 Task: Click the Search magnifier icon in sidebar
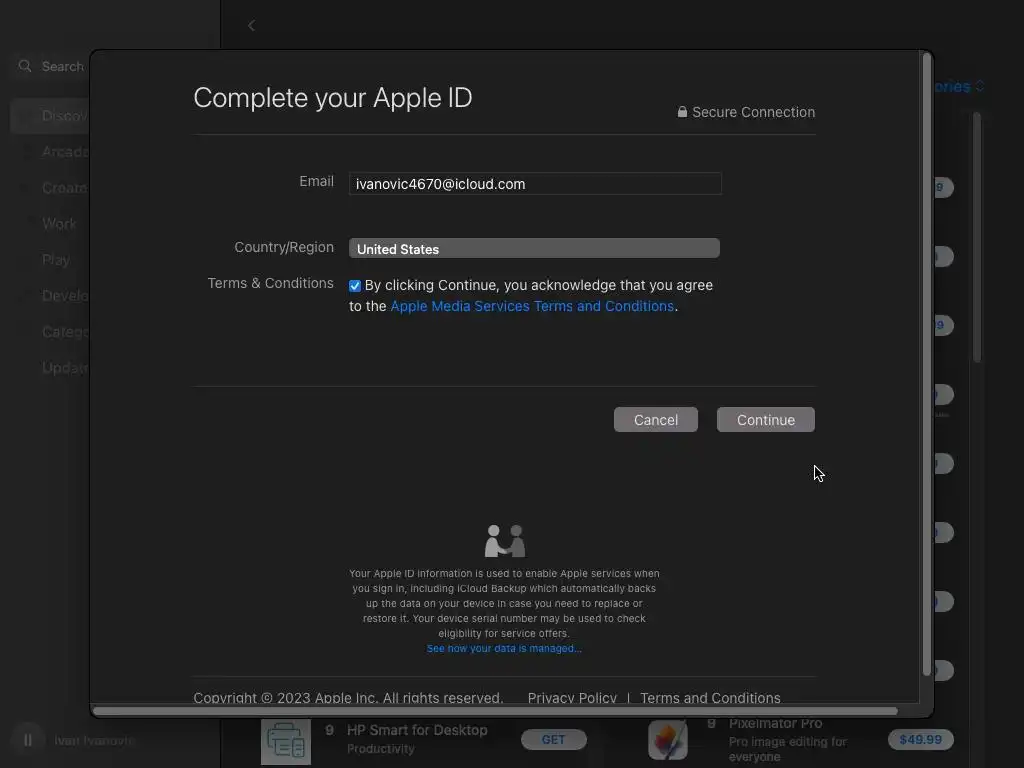pyautogui.click(x=25, y=66)
